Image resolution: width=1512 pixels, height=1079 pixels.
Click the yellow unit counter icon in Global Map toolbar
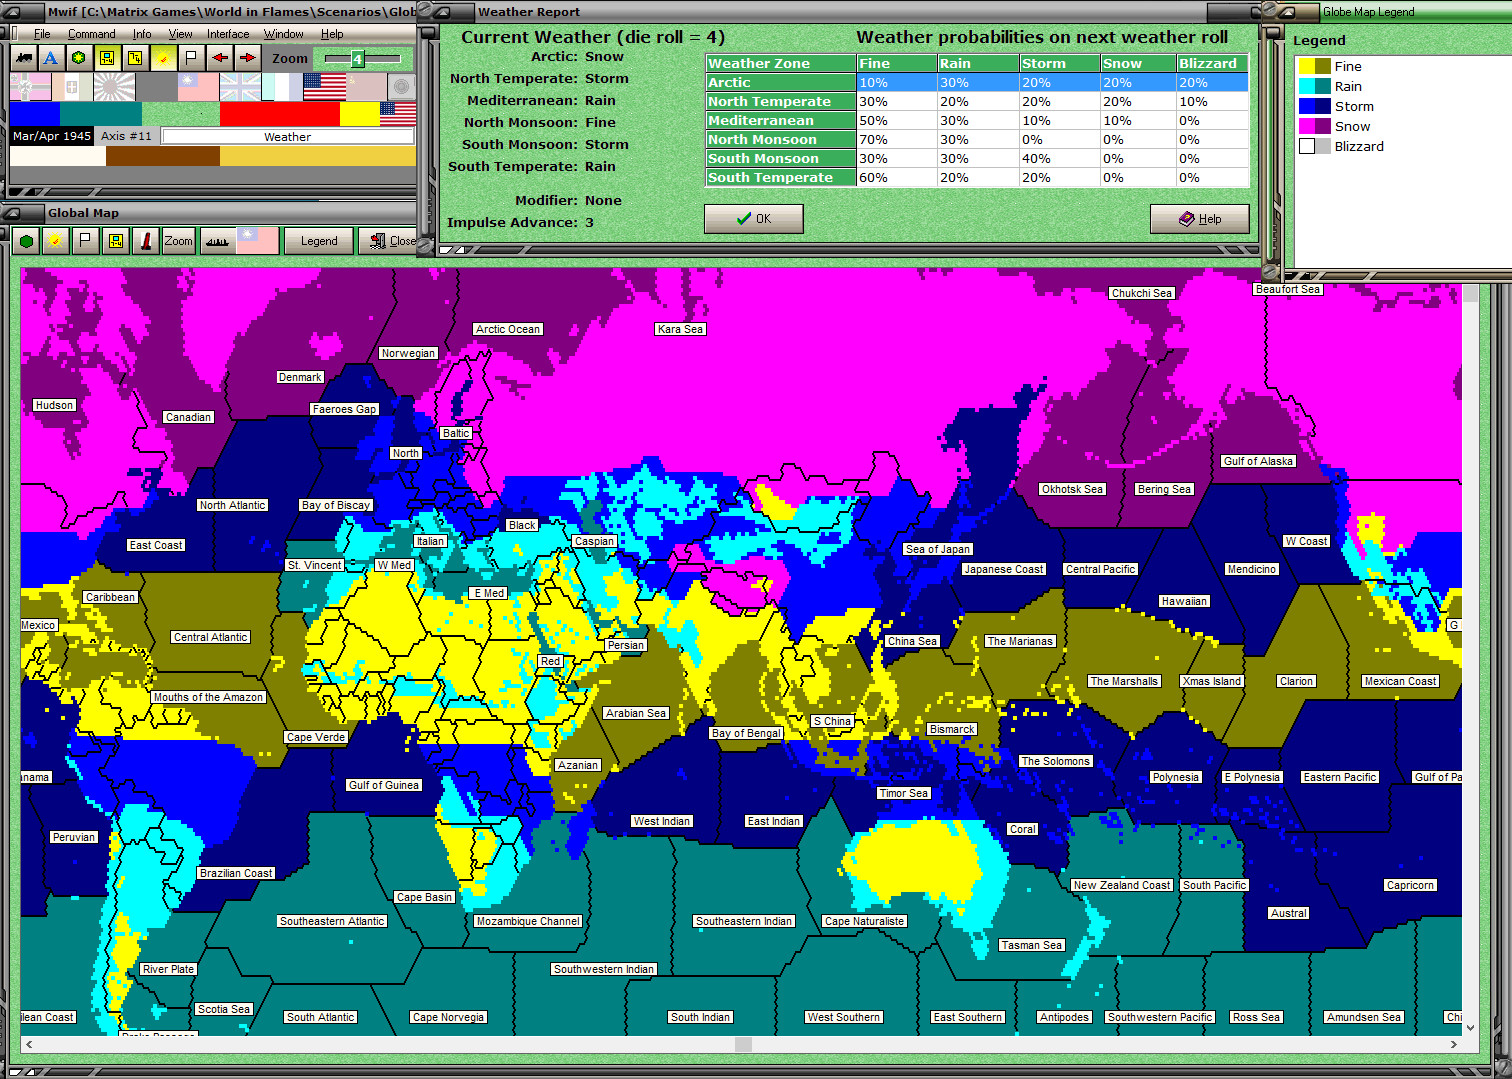(x=116, y=241)
